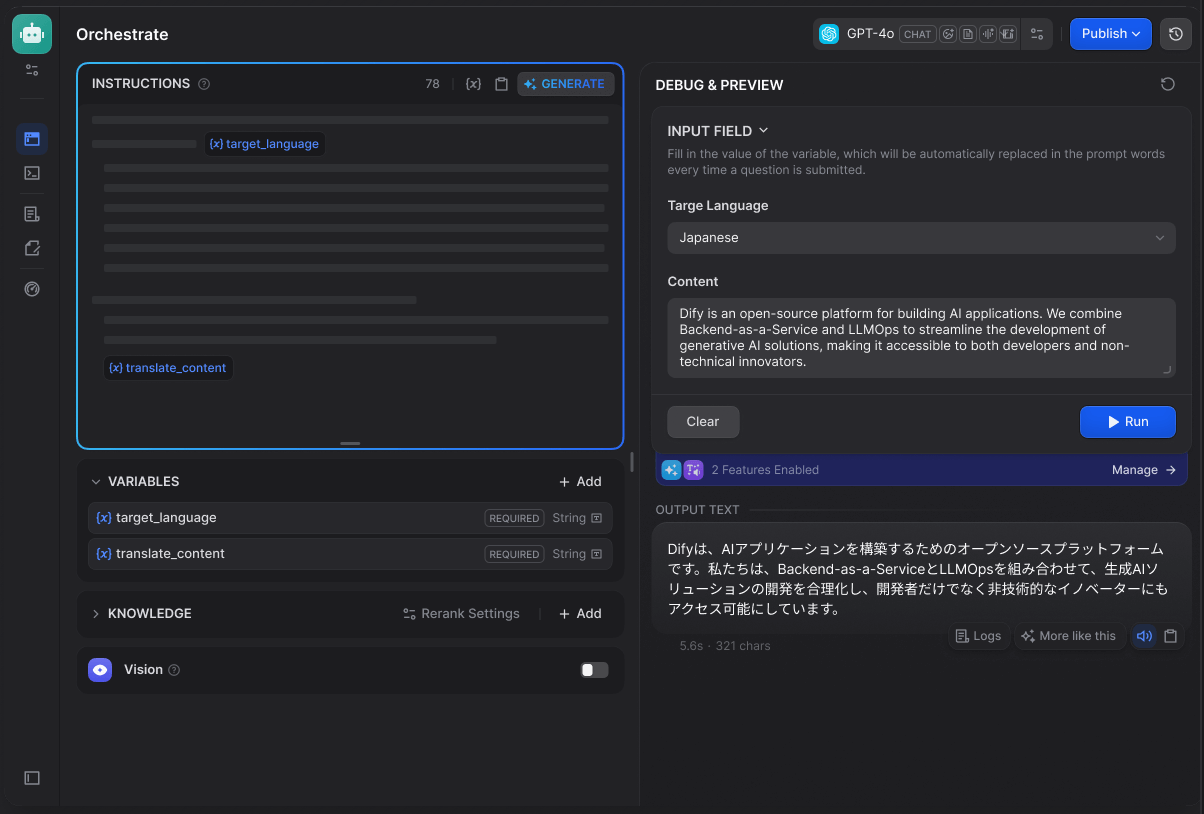The height and width of the screenshot is (814, 1204).
Task: Enable the Vision toggle switch
Action: point(594,670)
